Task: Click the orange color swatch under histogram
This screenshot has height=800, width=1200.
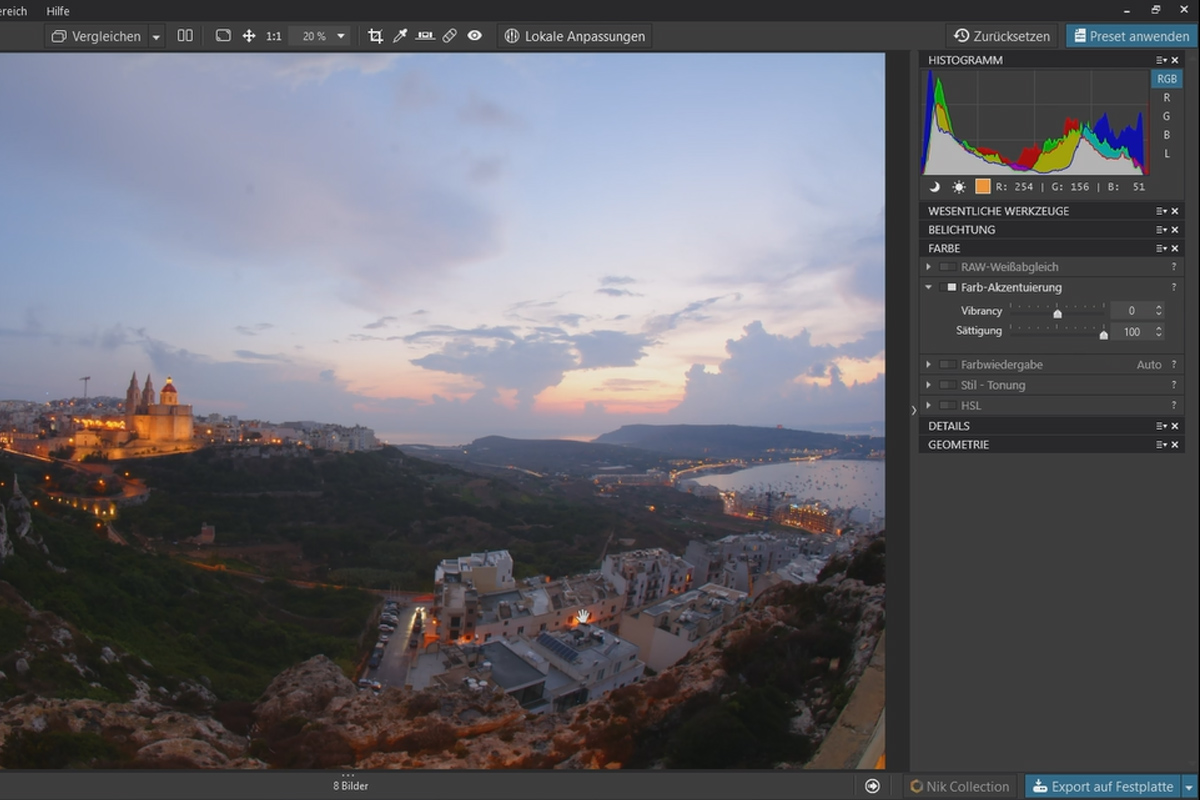Action: pyautogui.click(x=982, y=186)
